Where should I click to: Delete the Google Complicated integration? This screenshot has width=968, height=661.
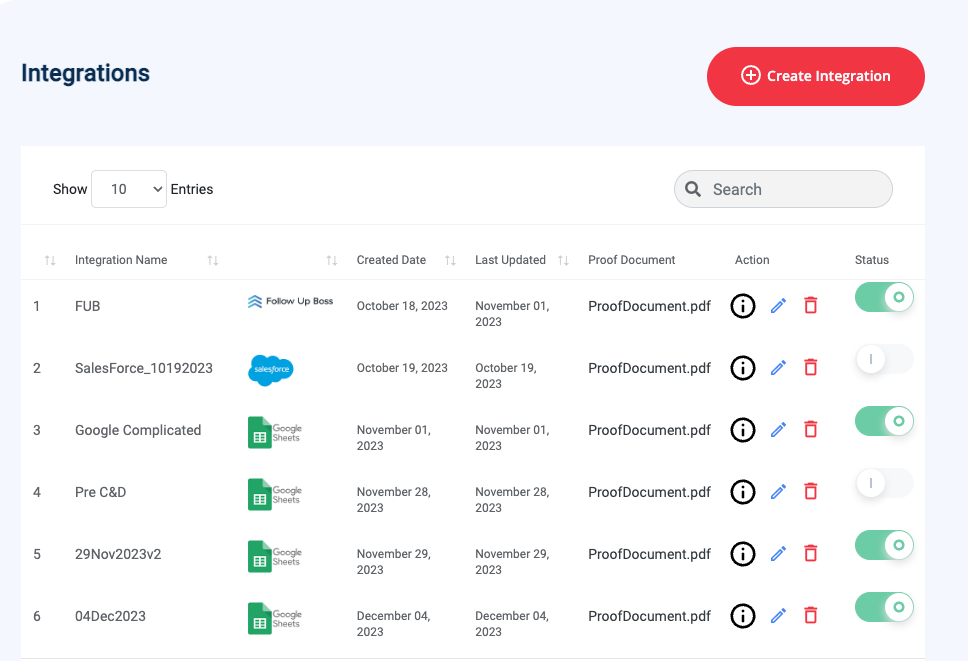(810, 430)
